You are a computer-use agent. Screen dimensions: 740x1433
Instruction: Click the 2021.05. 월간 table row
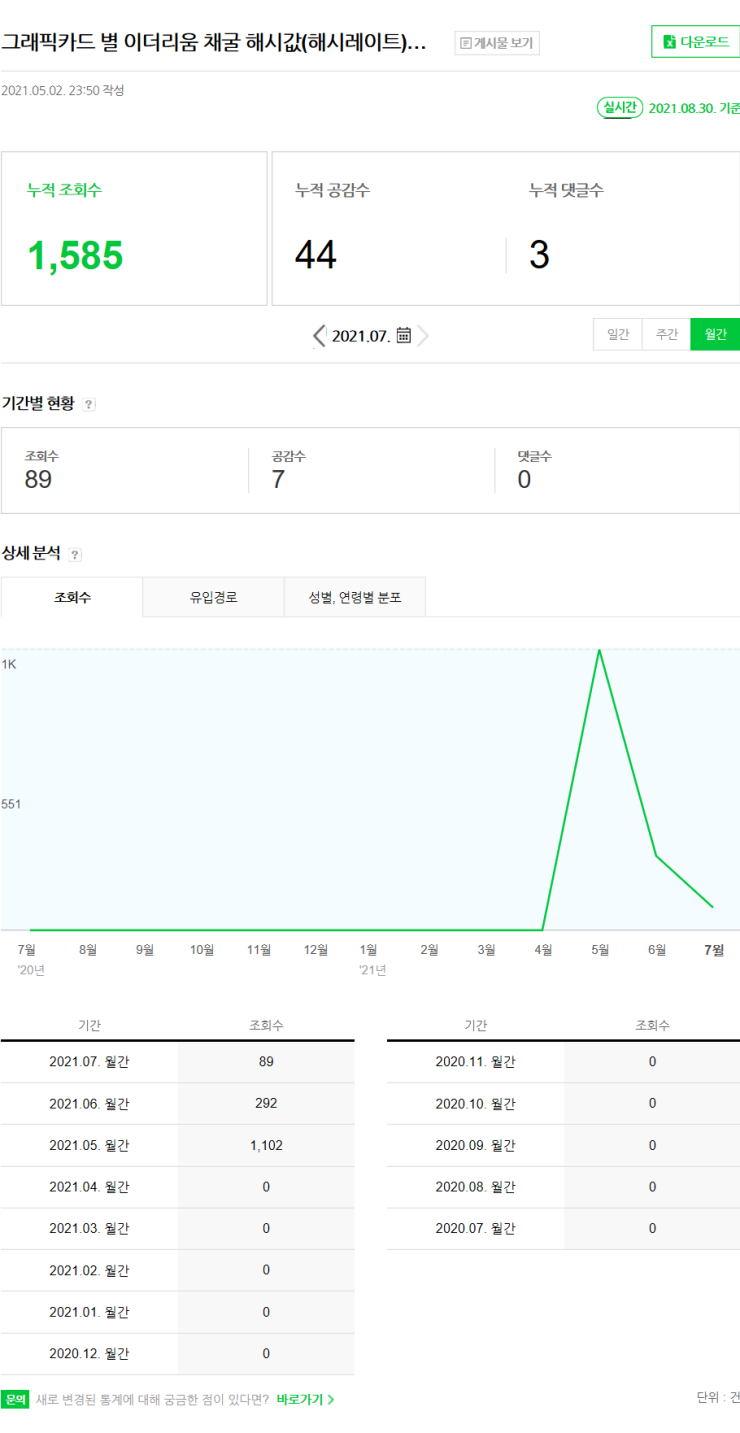177,1146
